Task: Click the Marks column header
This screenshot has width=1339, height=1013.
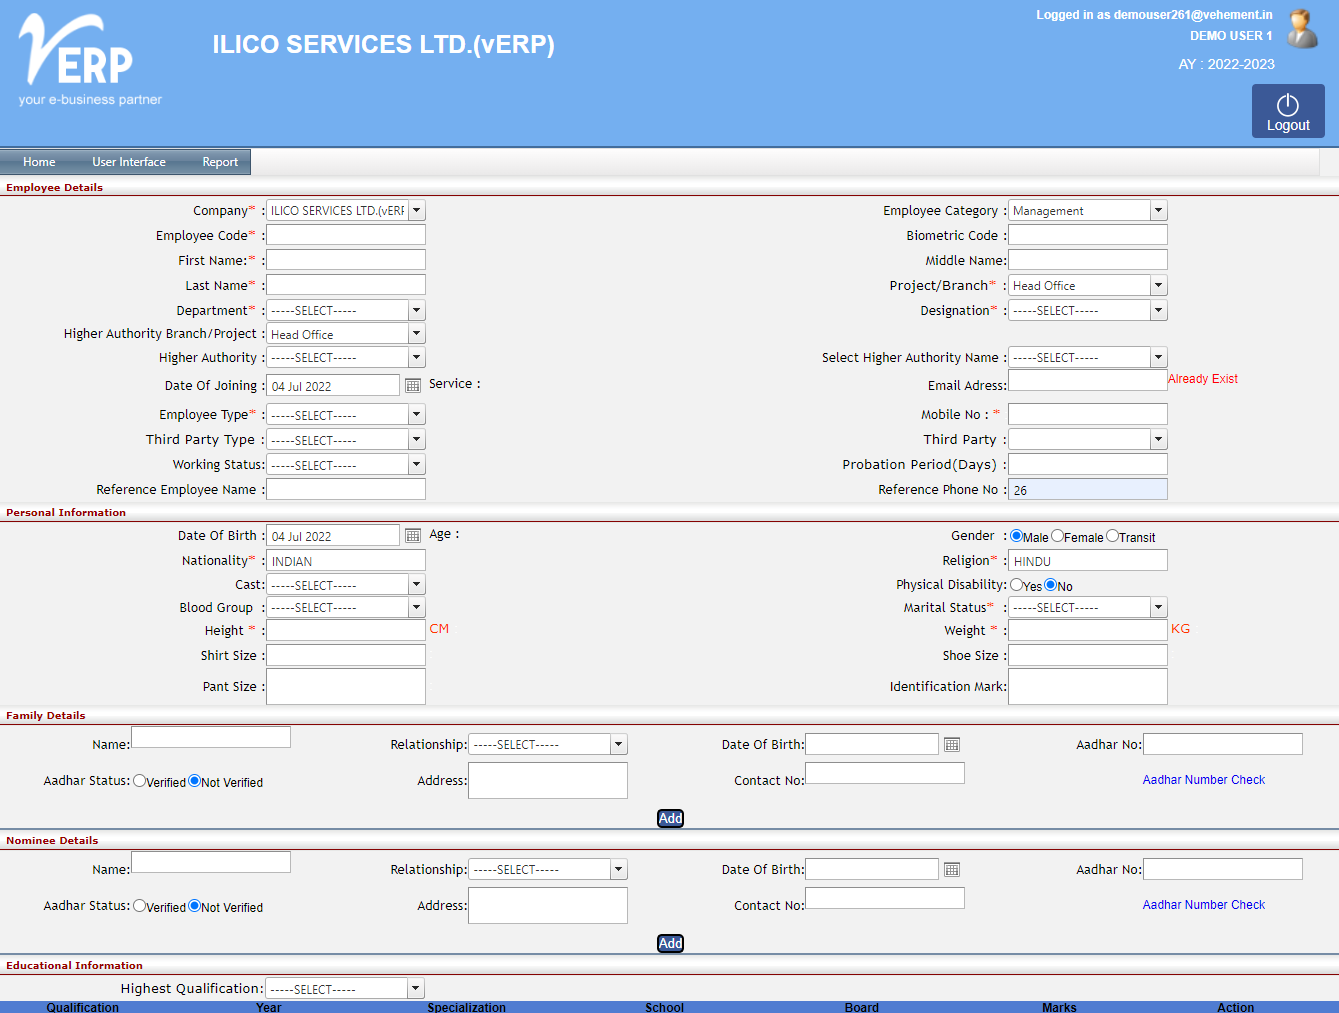Action: tap(1059, 1007)
